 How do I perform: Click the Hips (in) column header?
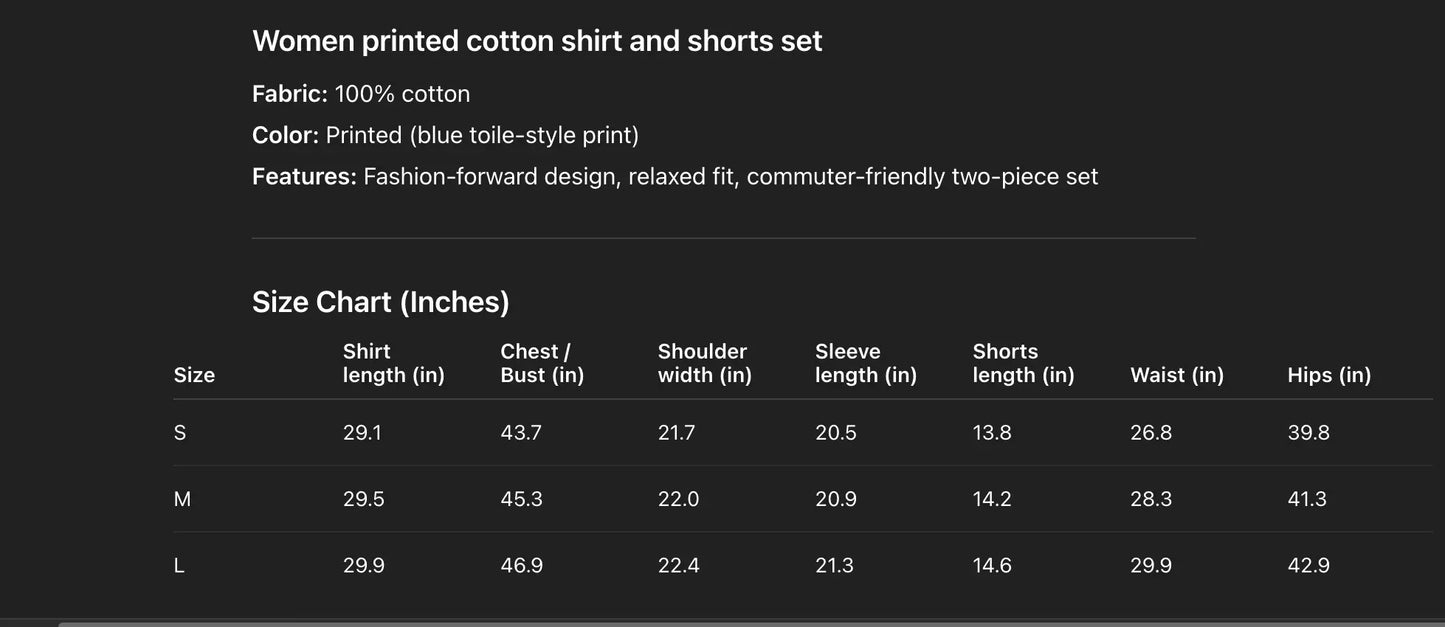coord(1329,375)
